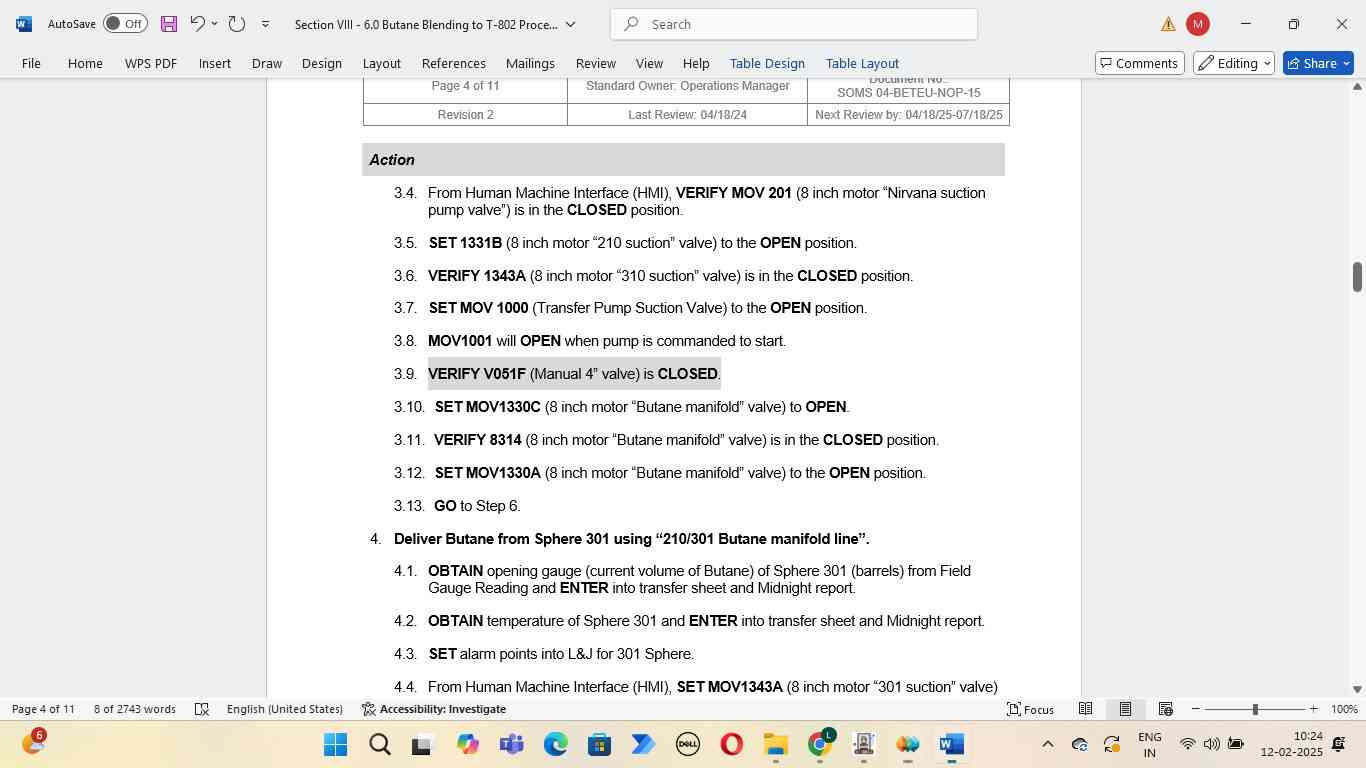Expand the document title dropdown chevron
The height and width of the screenshot is (768, 1366).
pyautogui.click(x=571, y=24)
